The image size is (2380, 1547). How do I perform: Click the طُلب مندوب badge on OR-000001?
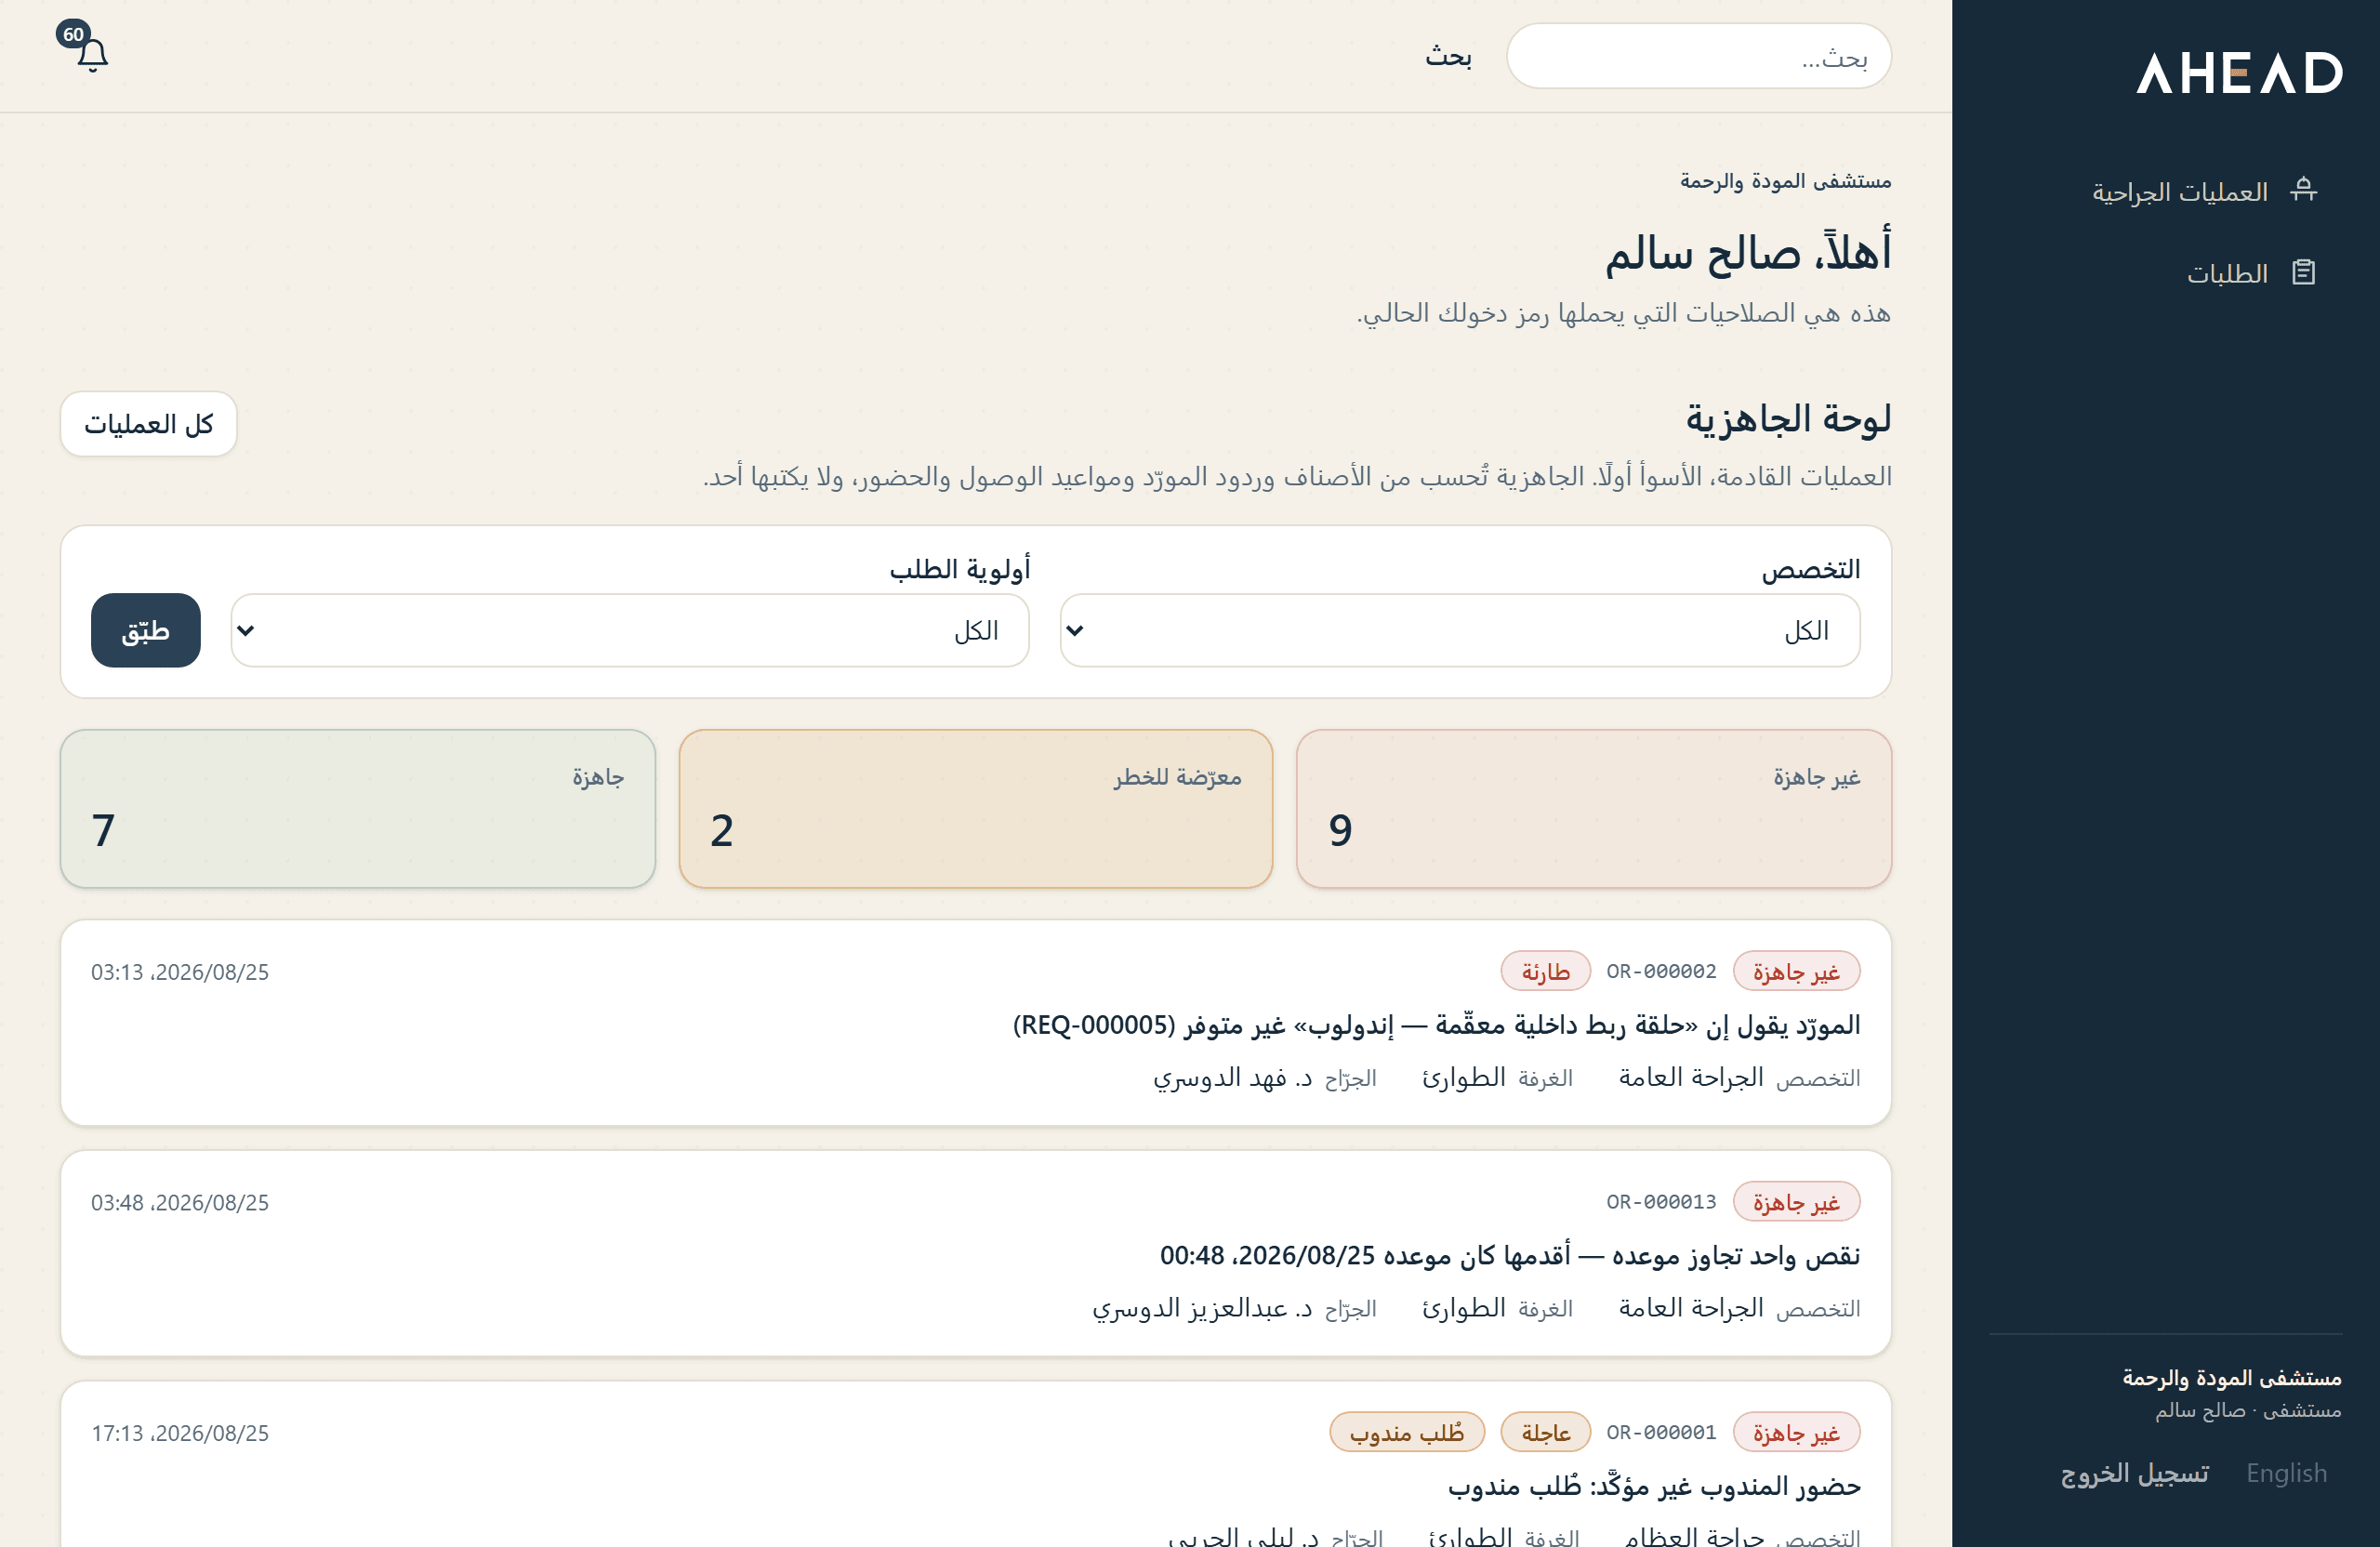[x=1406, y=1432]
